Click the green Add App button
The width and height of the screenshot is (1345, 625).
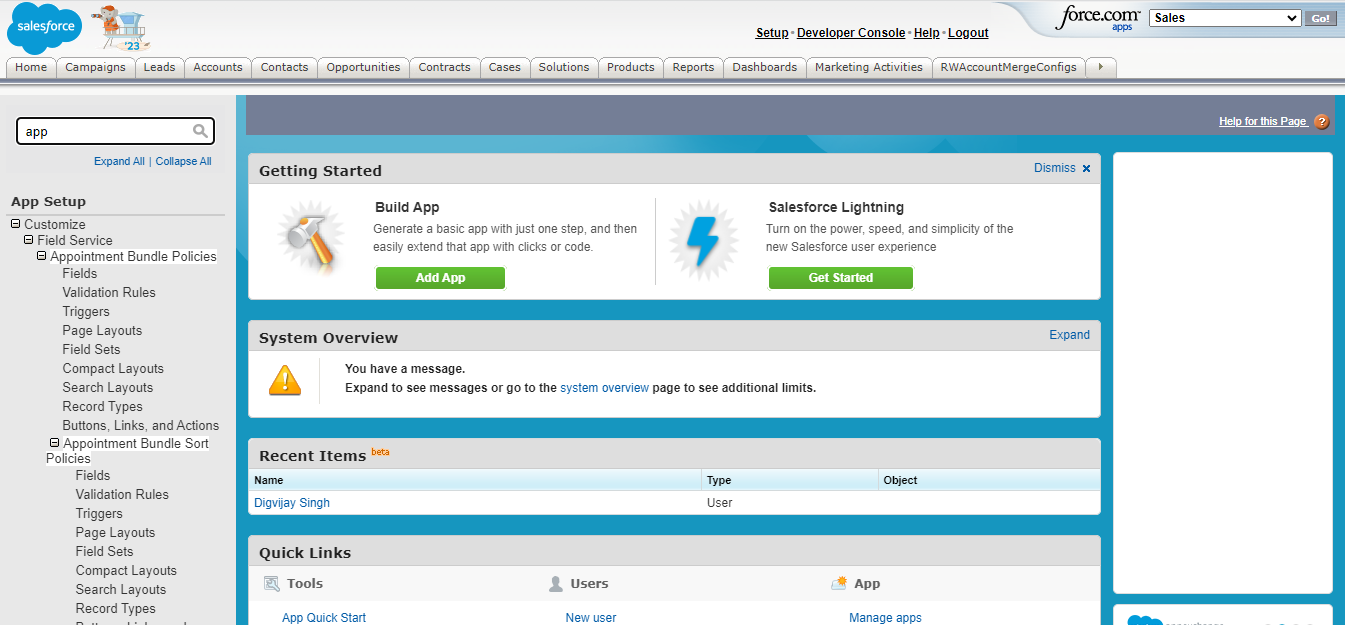coord(440,278)
